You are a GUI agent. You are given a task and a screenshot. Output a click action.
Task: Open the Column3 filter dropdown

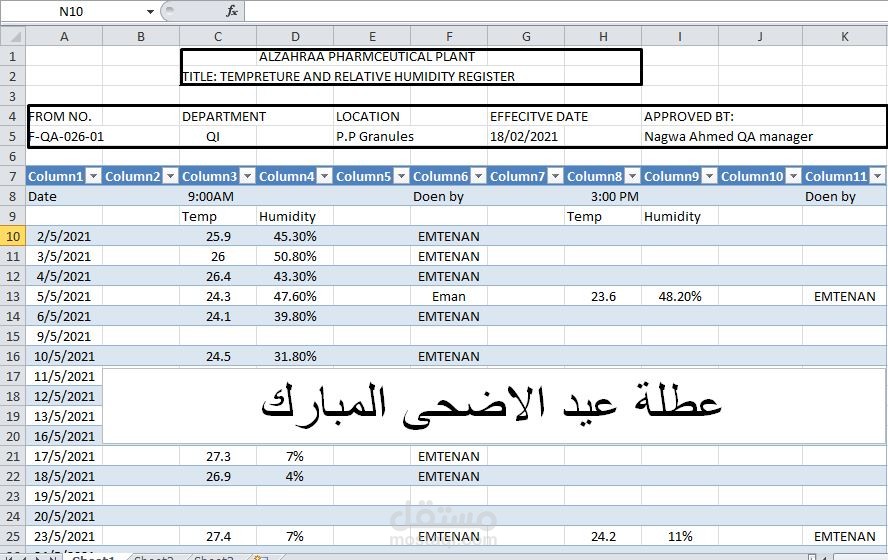pyautogui.click(x=247, y=177)
